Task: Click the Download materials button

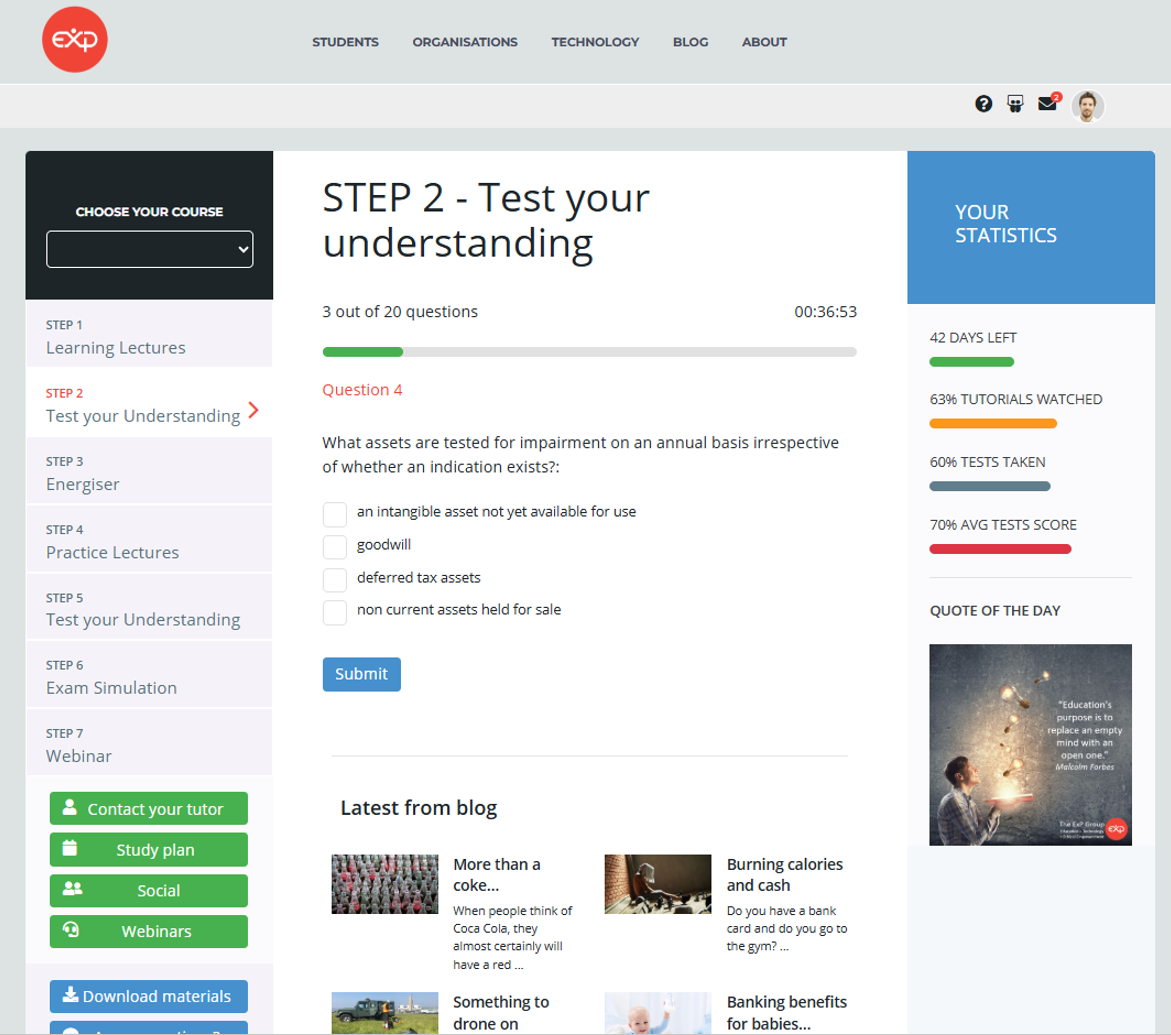Action: 148,996
